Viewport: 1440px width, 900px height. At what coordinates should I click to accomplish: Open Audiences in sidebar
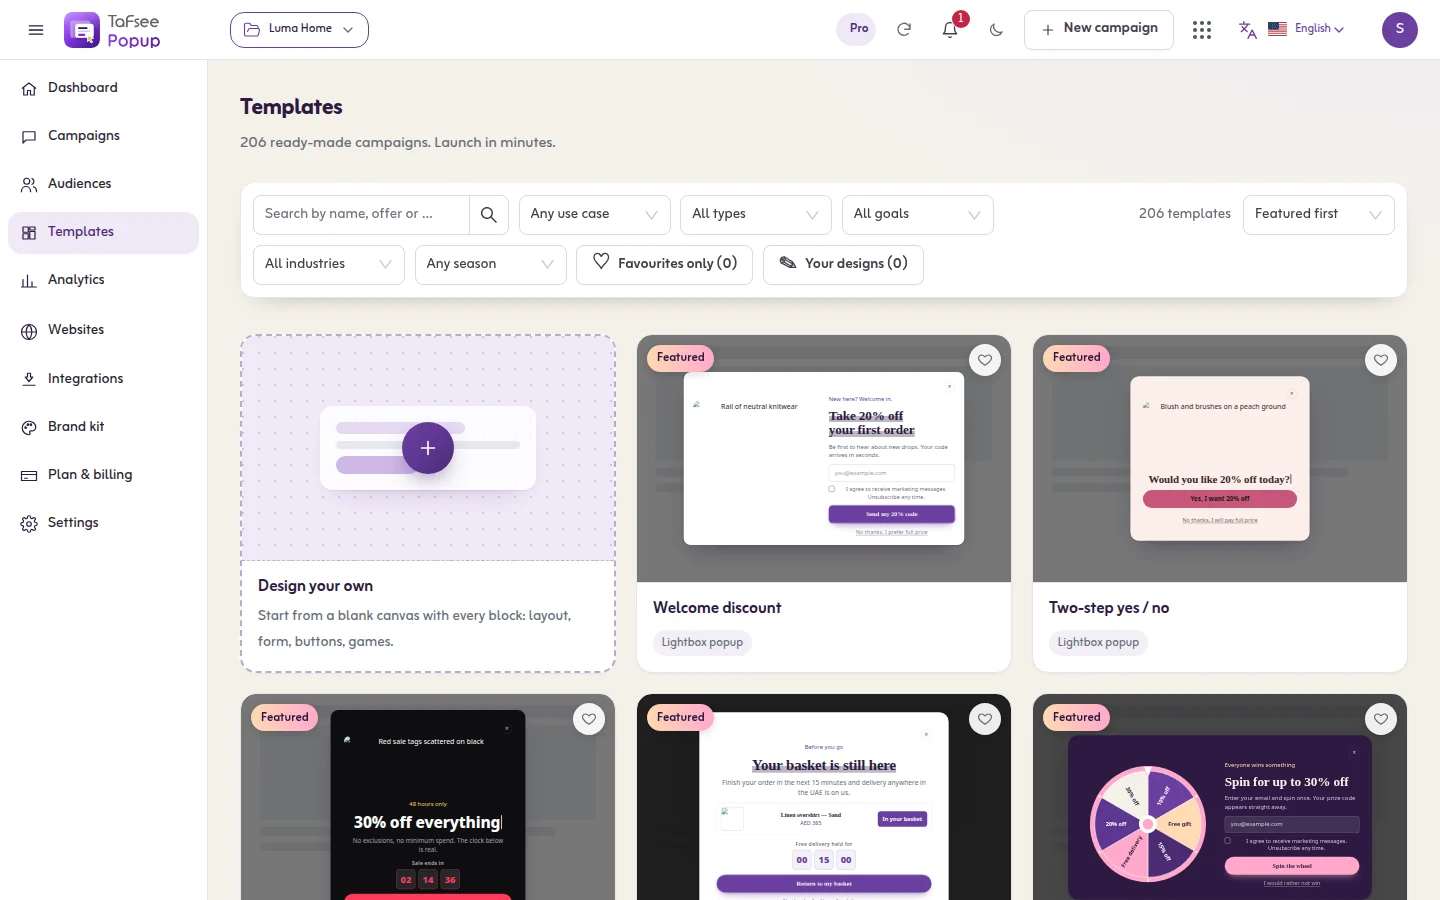tap(103, 184)
